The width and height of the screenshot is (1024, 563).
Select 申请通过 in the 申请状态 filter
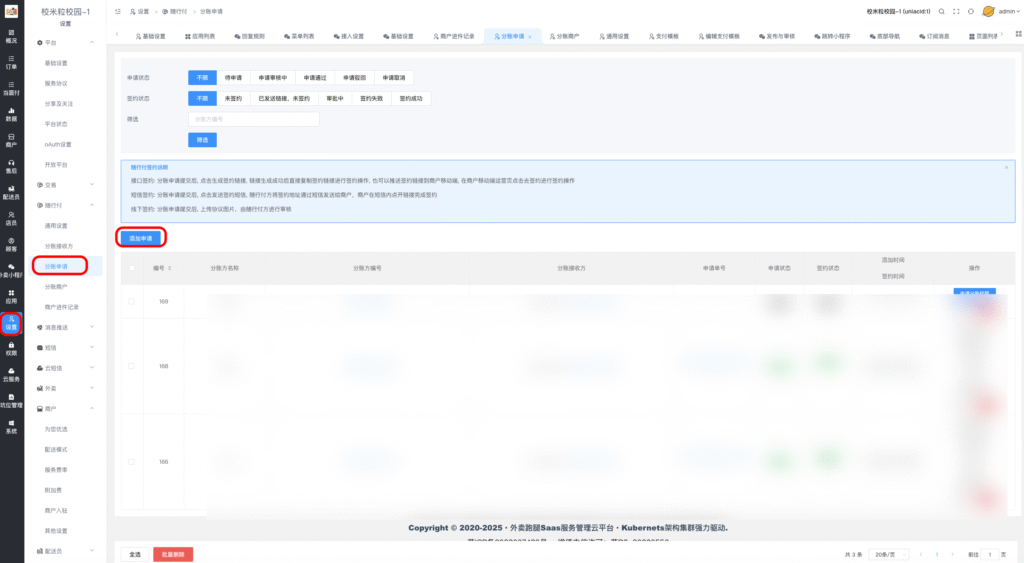[315, 78]
